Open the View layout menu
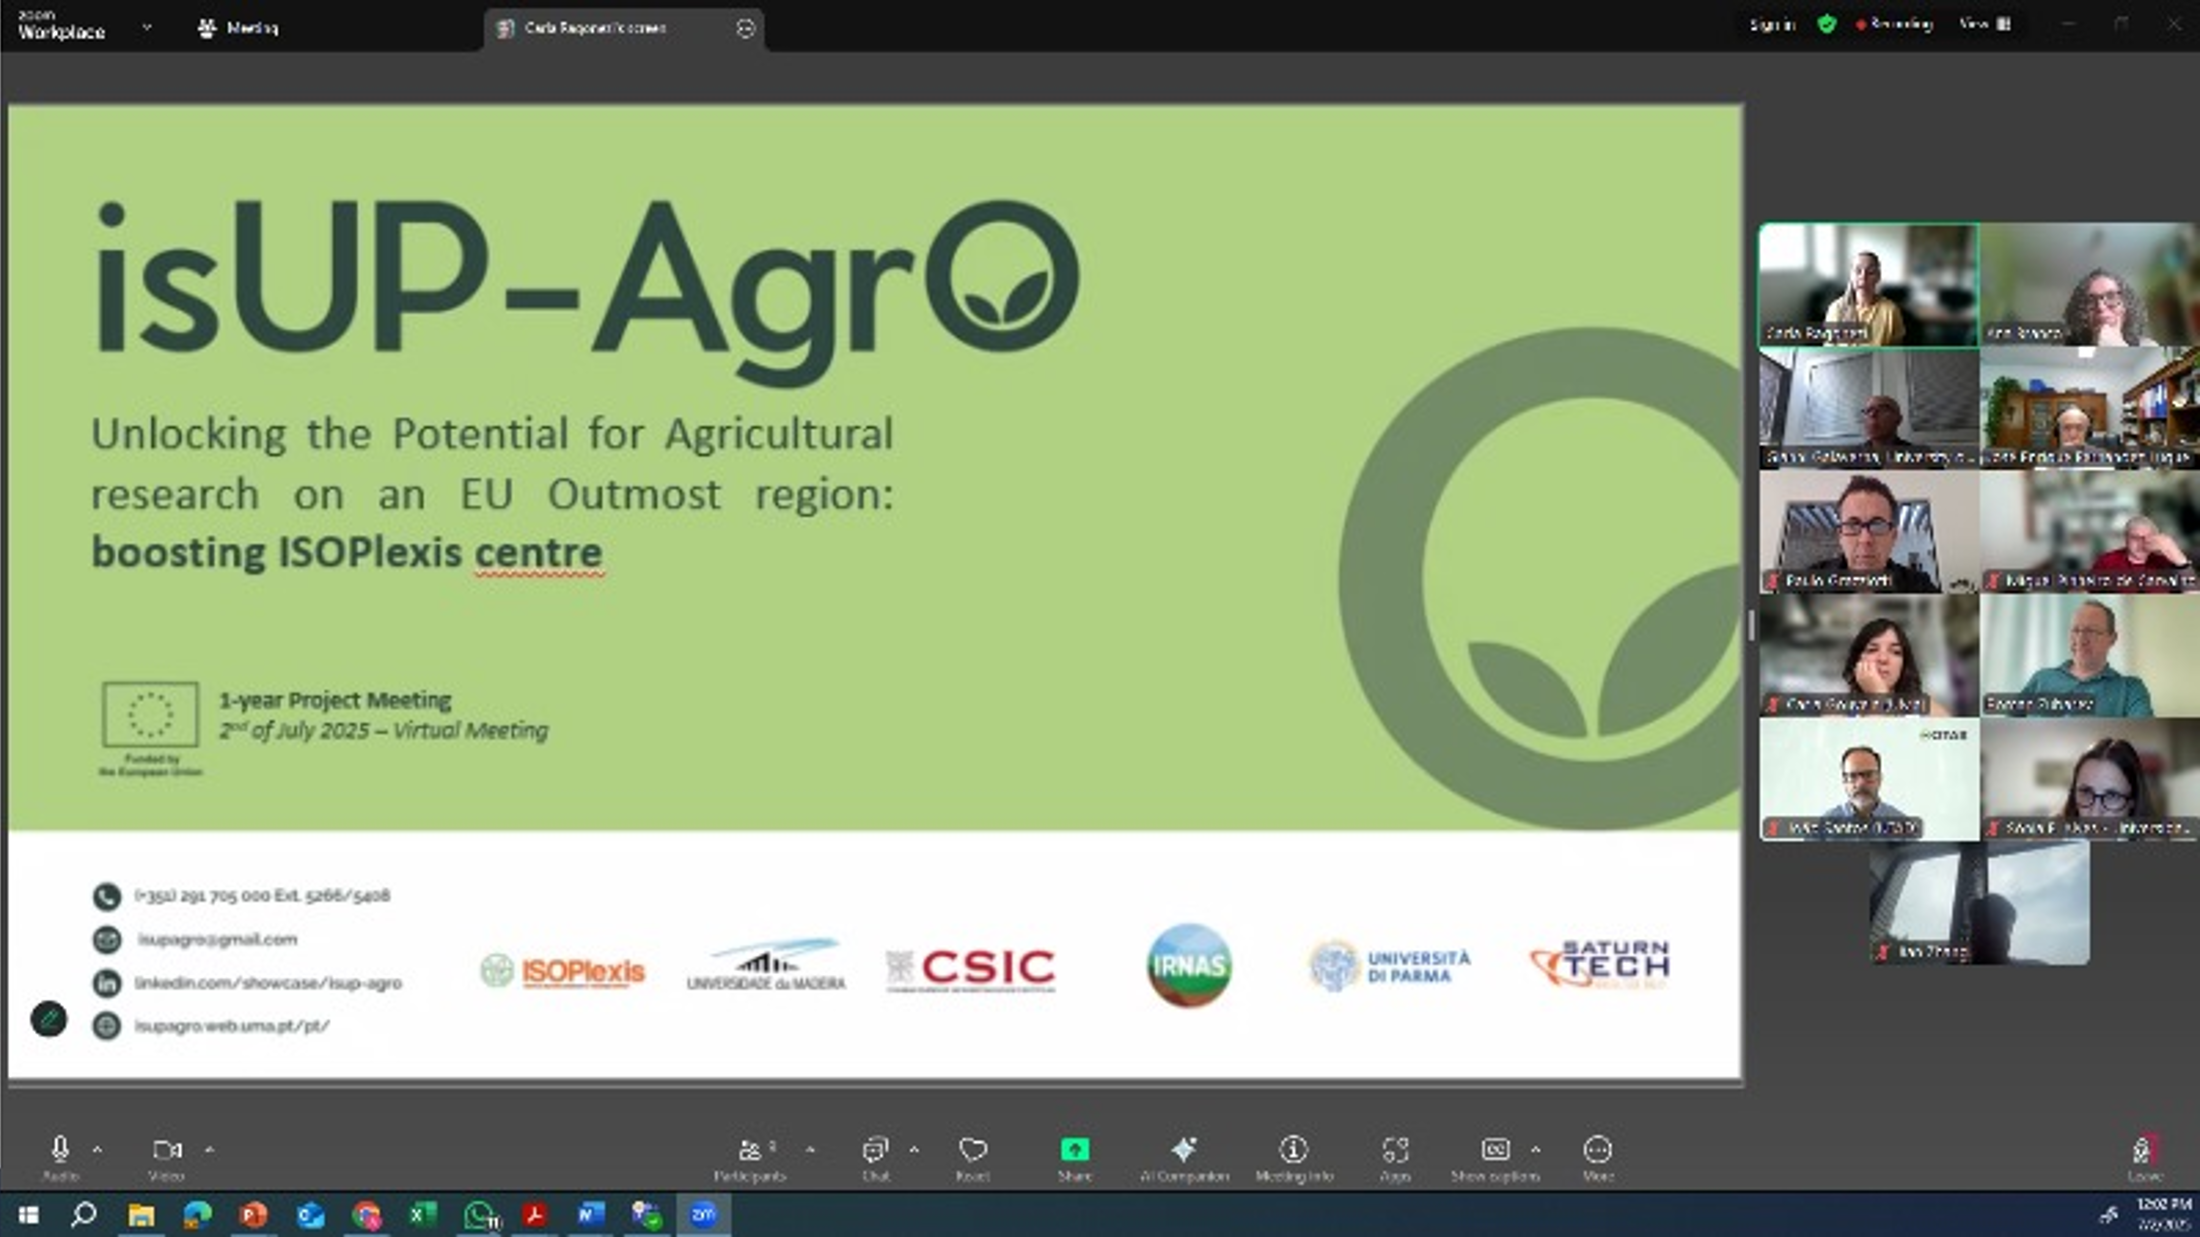The image size is (2200, 1237). (1984, 24)
